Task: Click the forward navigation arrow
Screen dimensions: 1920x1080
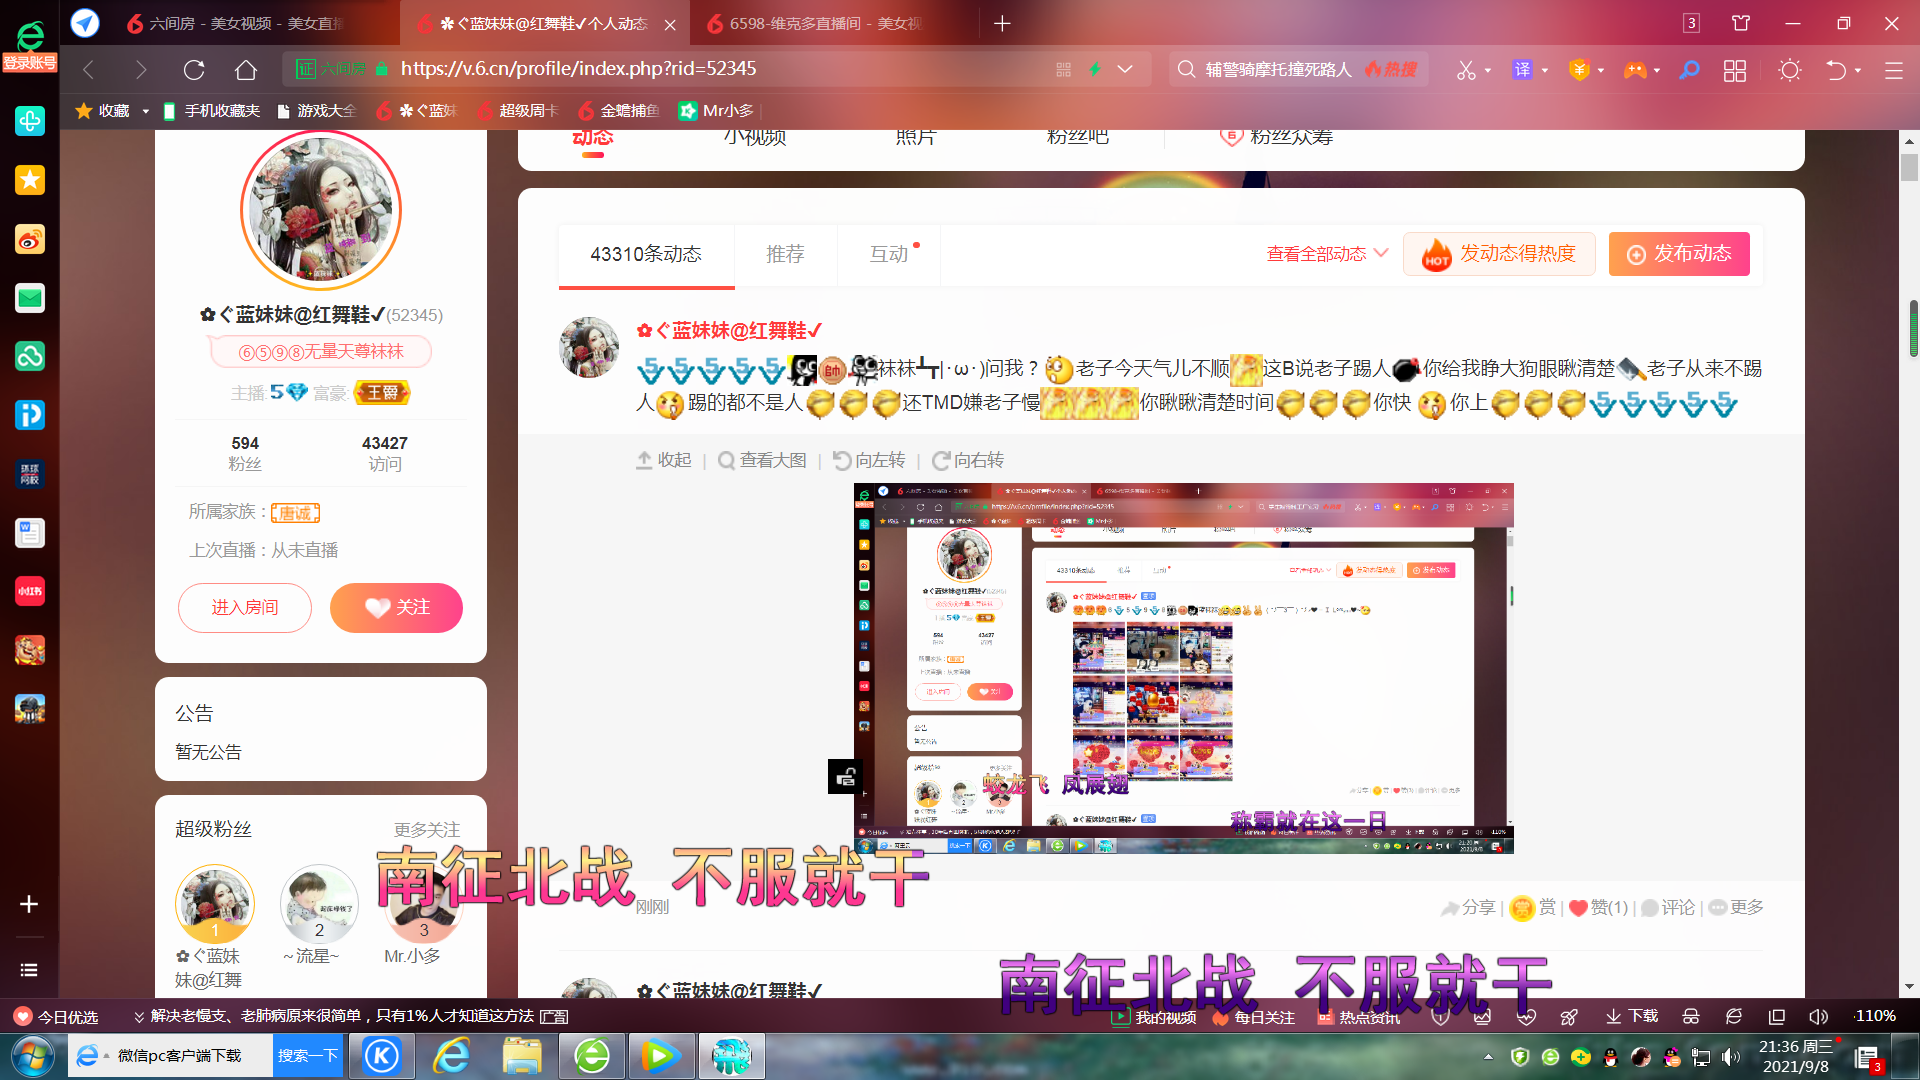Action: (141, 70)
